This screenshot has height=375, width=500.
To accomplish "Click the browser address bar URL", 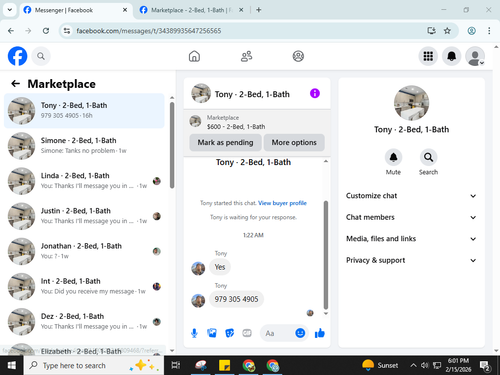I will 149,31.
